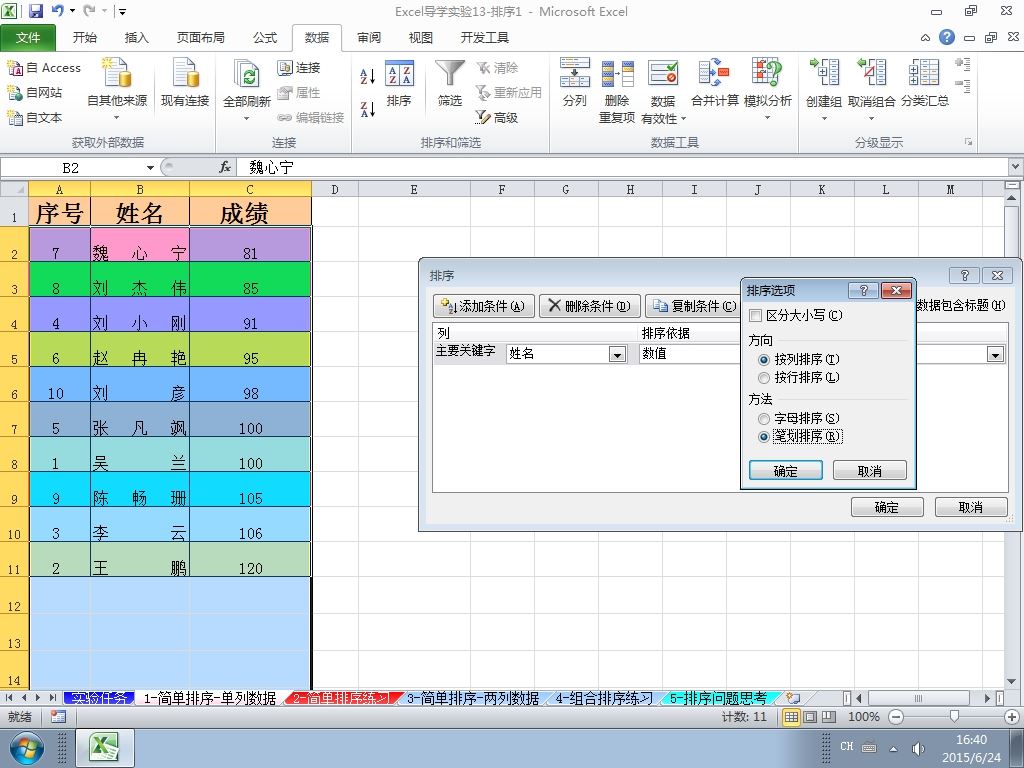Click the Undo arrow icon

pos(57,10)
